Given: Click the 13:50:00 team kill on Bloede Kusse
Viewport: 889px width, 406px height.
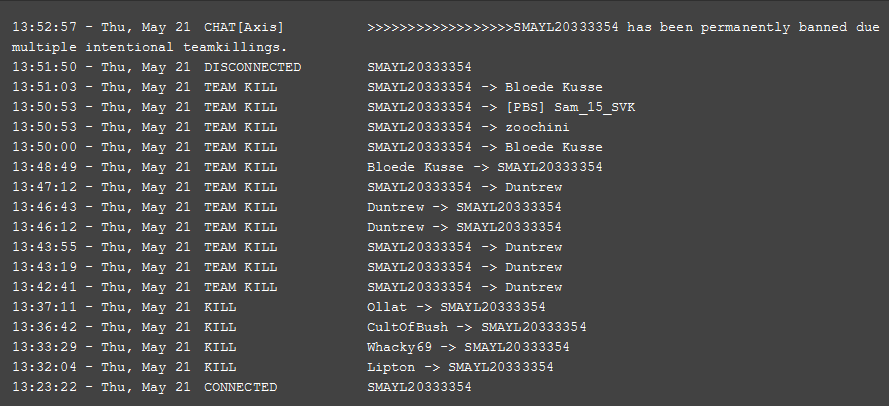Looking at the screenshot, I should [307, 147].
